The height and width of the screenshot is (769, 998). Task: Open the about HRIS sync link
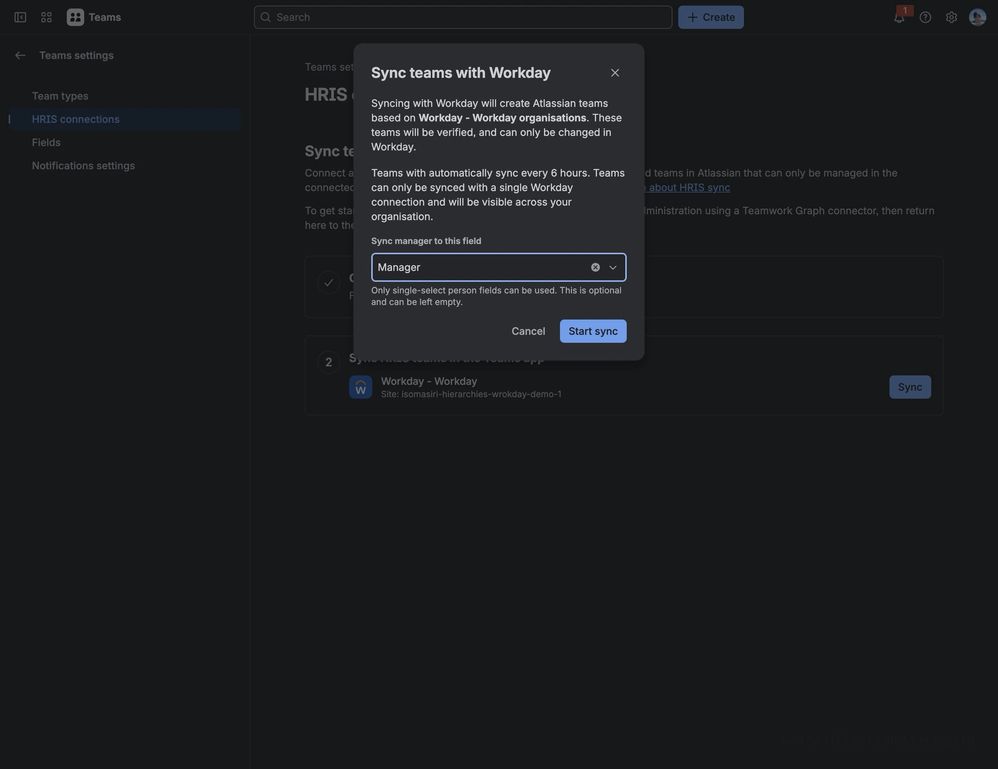point(689,187)
